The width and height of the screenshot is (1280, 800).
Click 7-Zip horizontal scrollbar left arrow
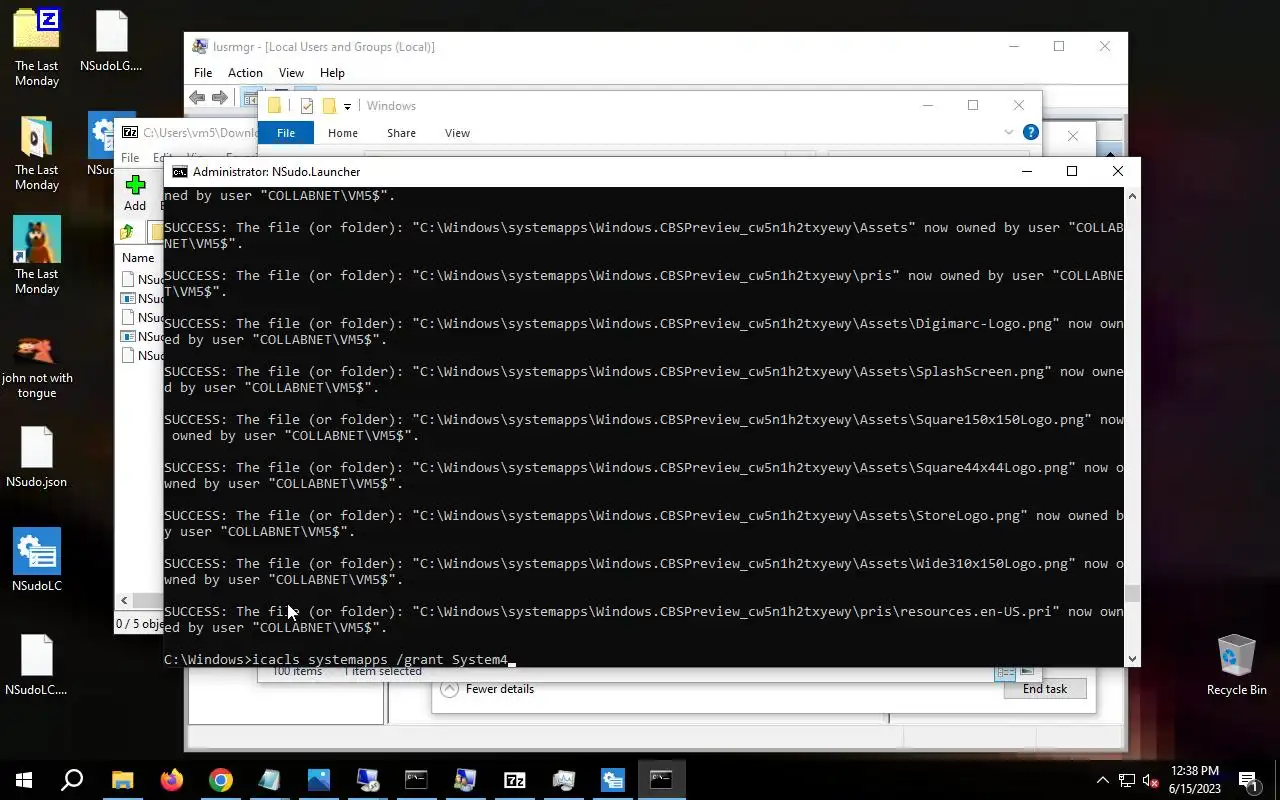tap(124, 600)
